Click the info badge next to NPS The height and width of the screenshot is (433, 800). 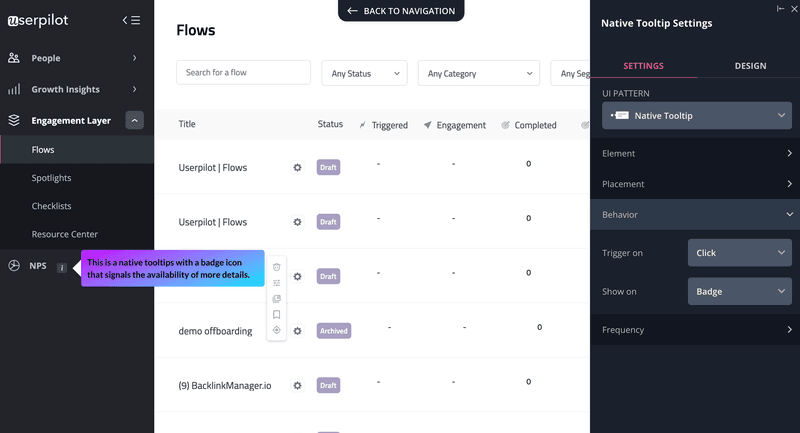coord(62,267)
